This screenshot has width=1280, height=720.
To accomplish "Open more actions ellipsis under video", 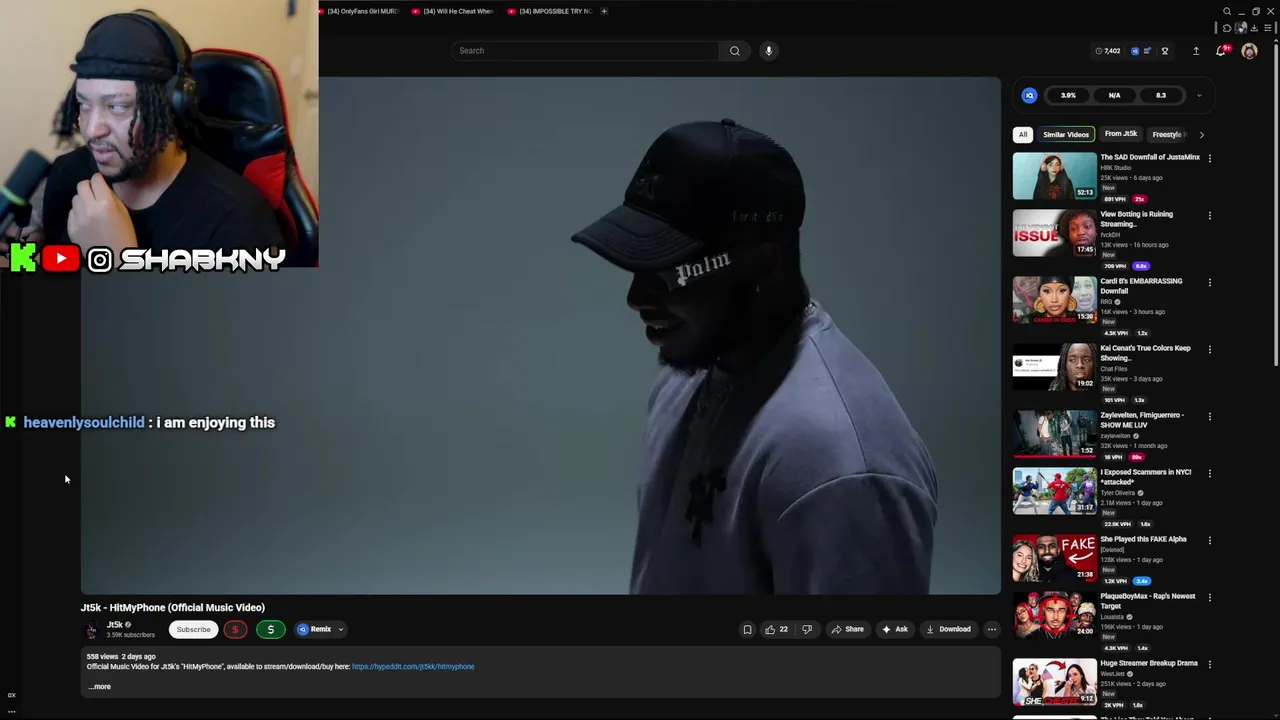I will click(991, 629).
